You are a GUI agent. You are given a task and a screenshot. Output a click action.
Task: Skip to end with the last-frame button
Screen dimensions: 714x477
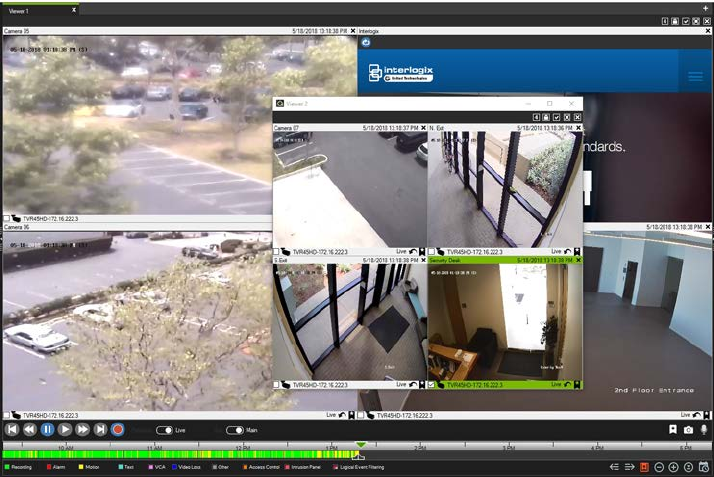pyautogui.click(x=100, y=429)
